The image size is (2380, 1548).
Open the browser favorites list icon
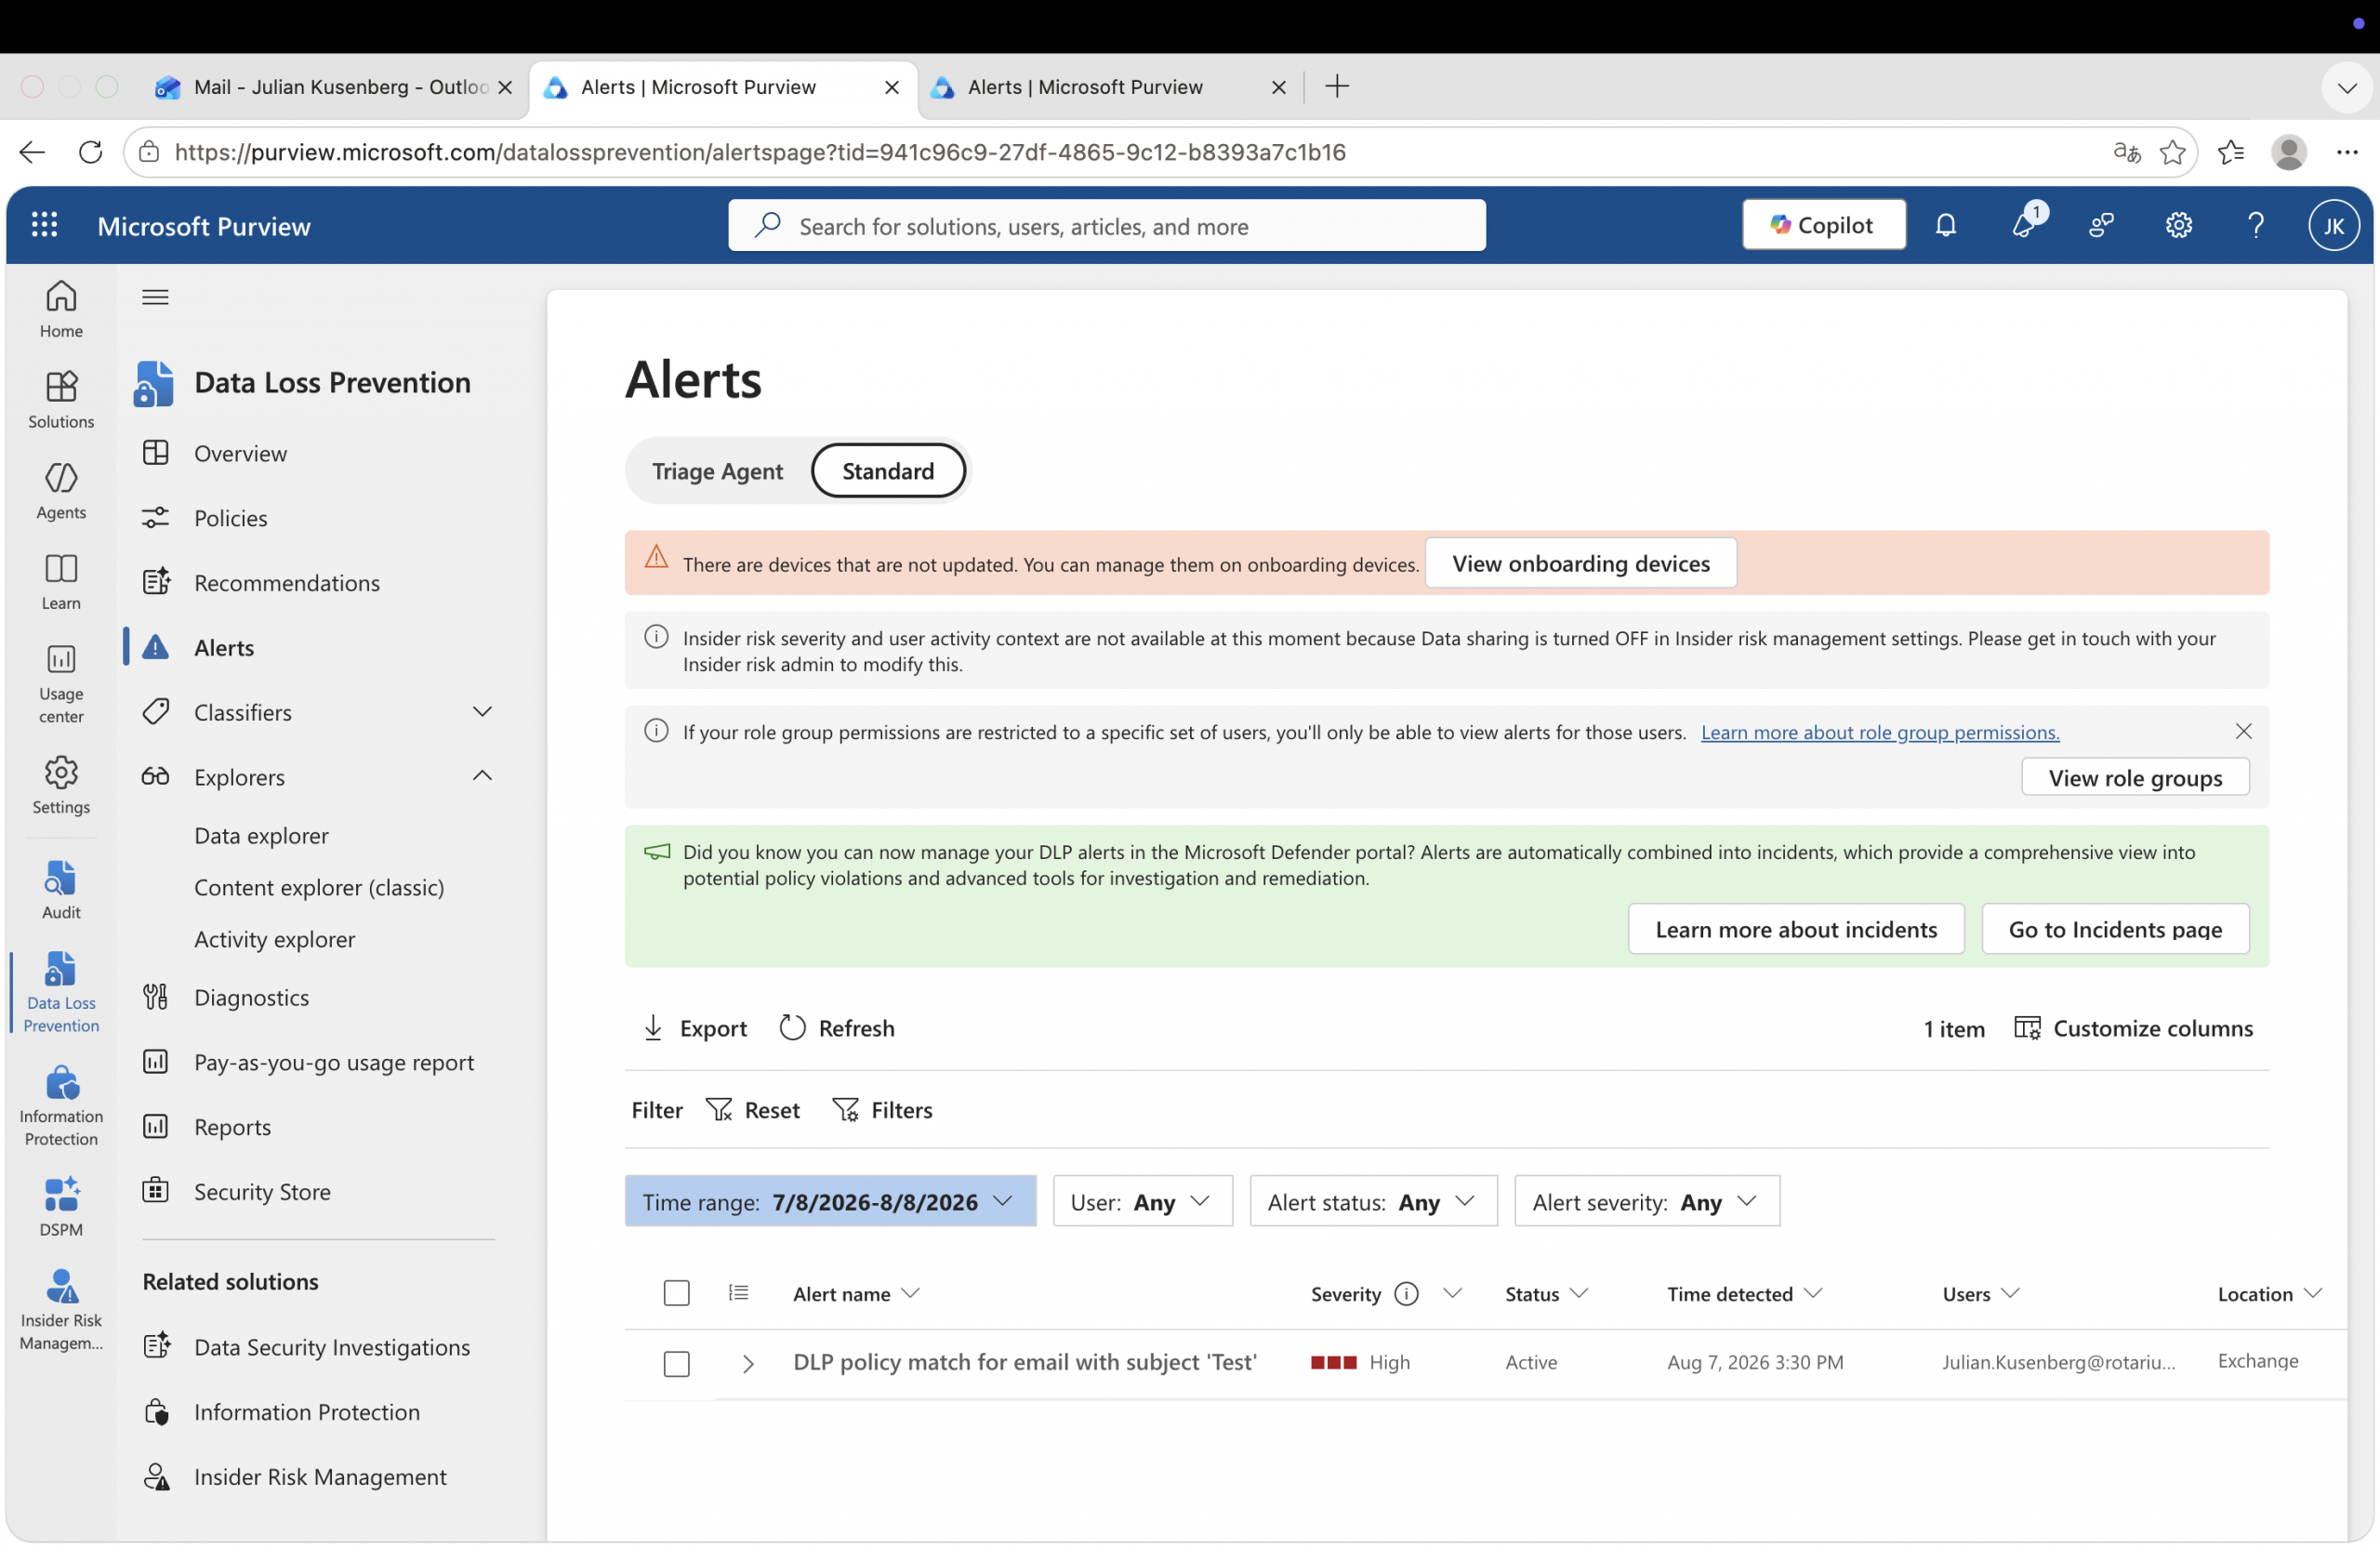pos(2231,152)
